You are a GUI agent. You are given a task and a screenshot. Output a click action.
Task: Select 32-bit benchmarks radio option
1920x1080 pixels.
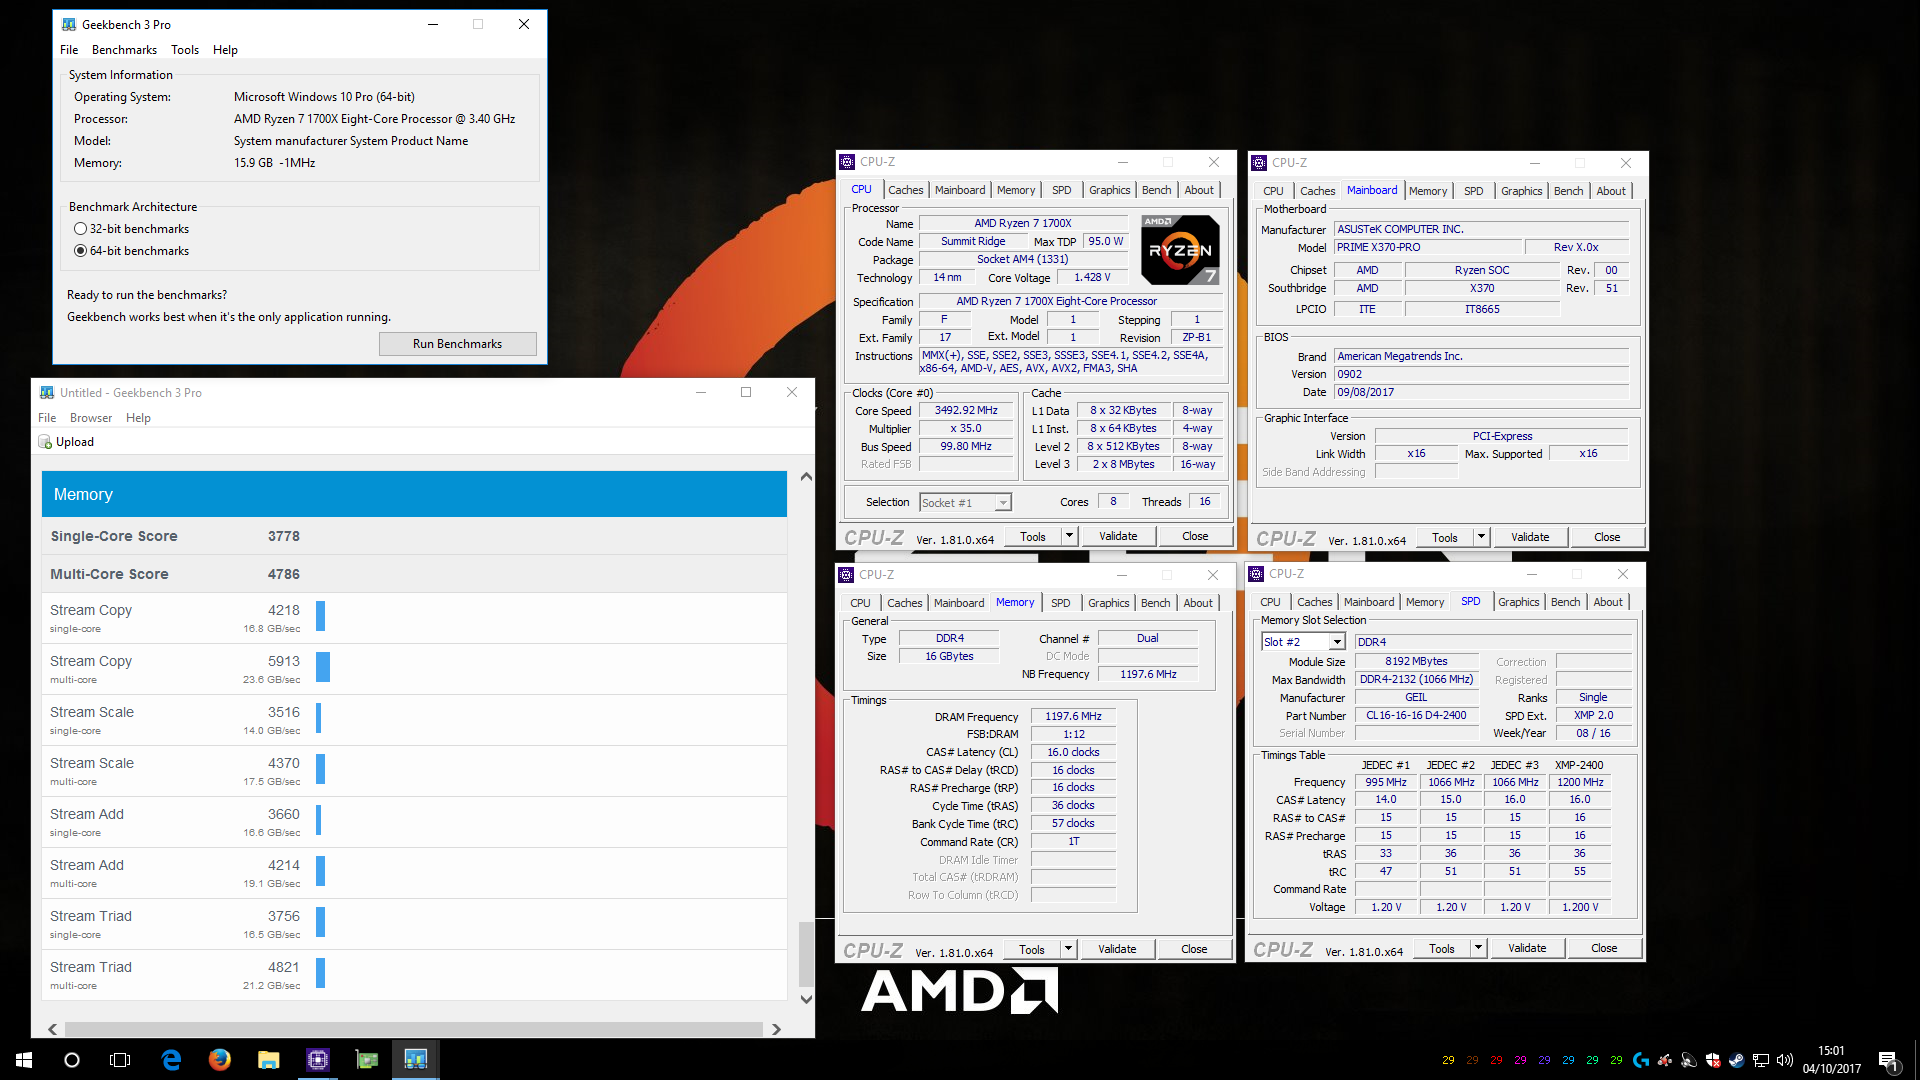[x=80, y=229]
